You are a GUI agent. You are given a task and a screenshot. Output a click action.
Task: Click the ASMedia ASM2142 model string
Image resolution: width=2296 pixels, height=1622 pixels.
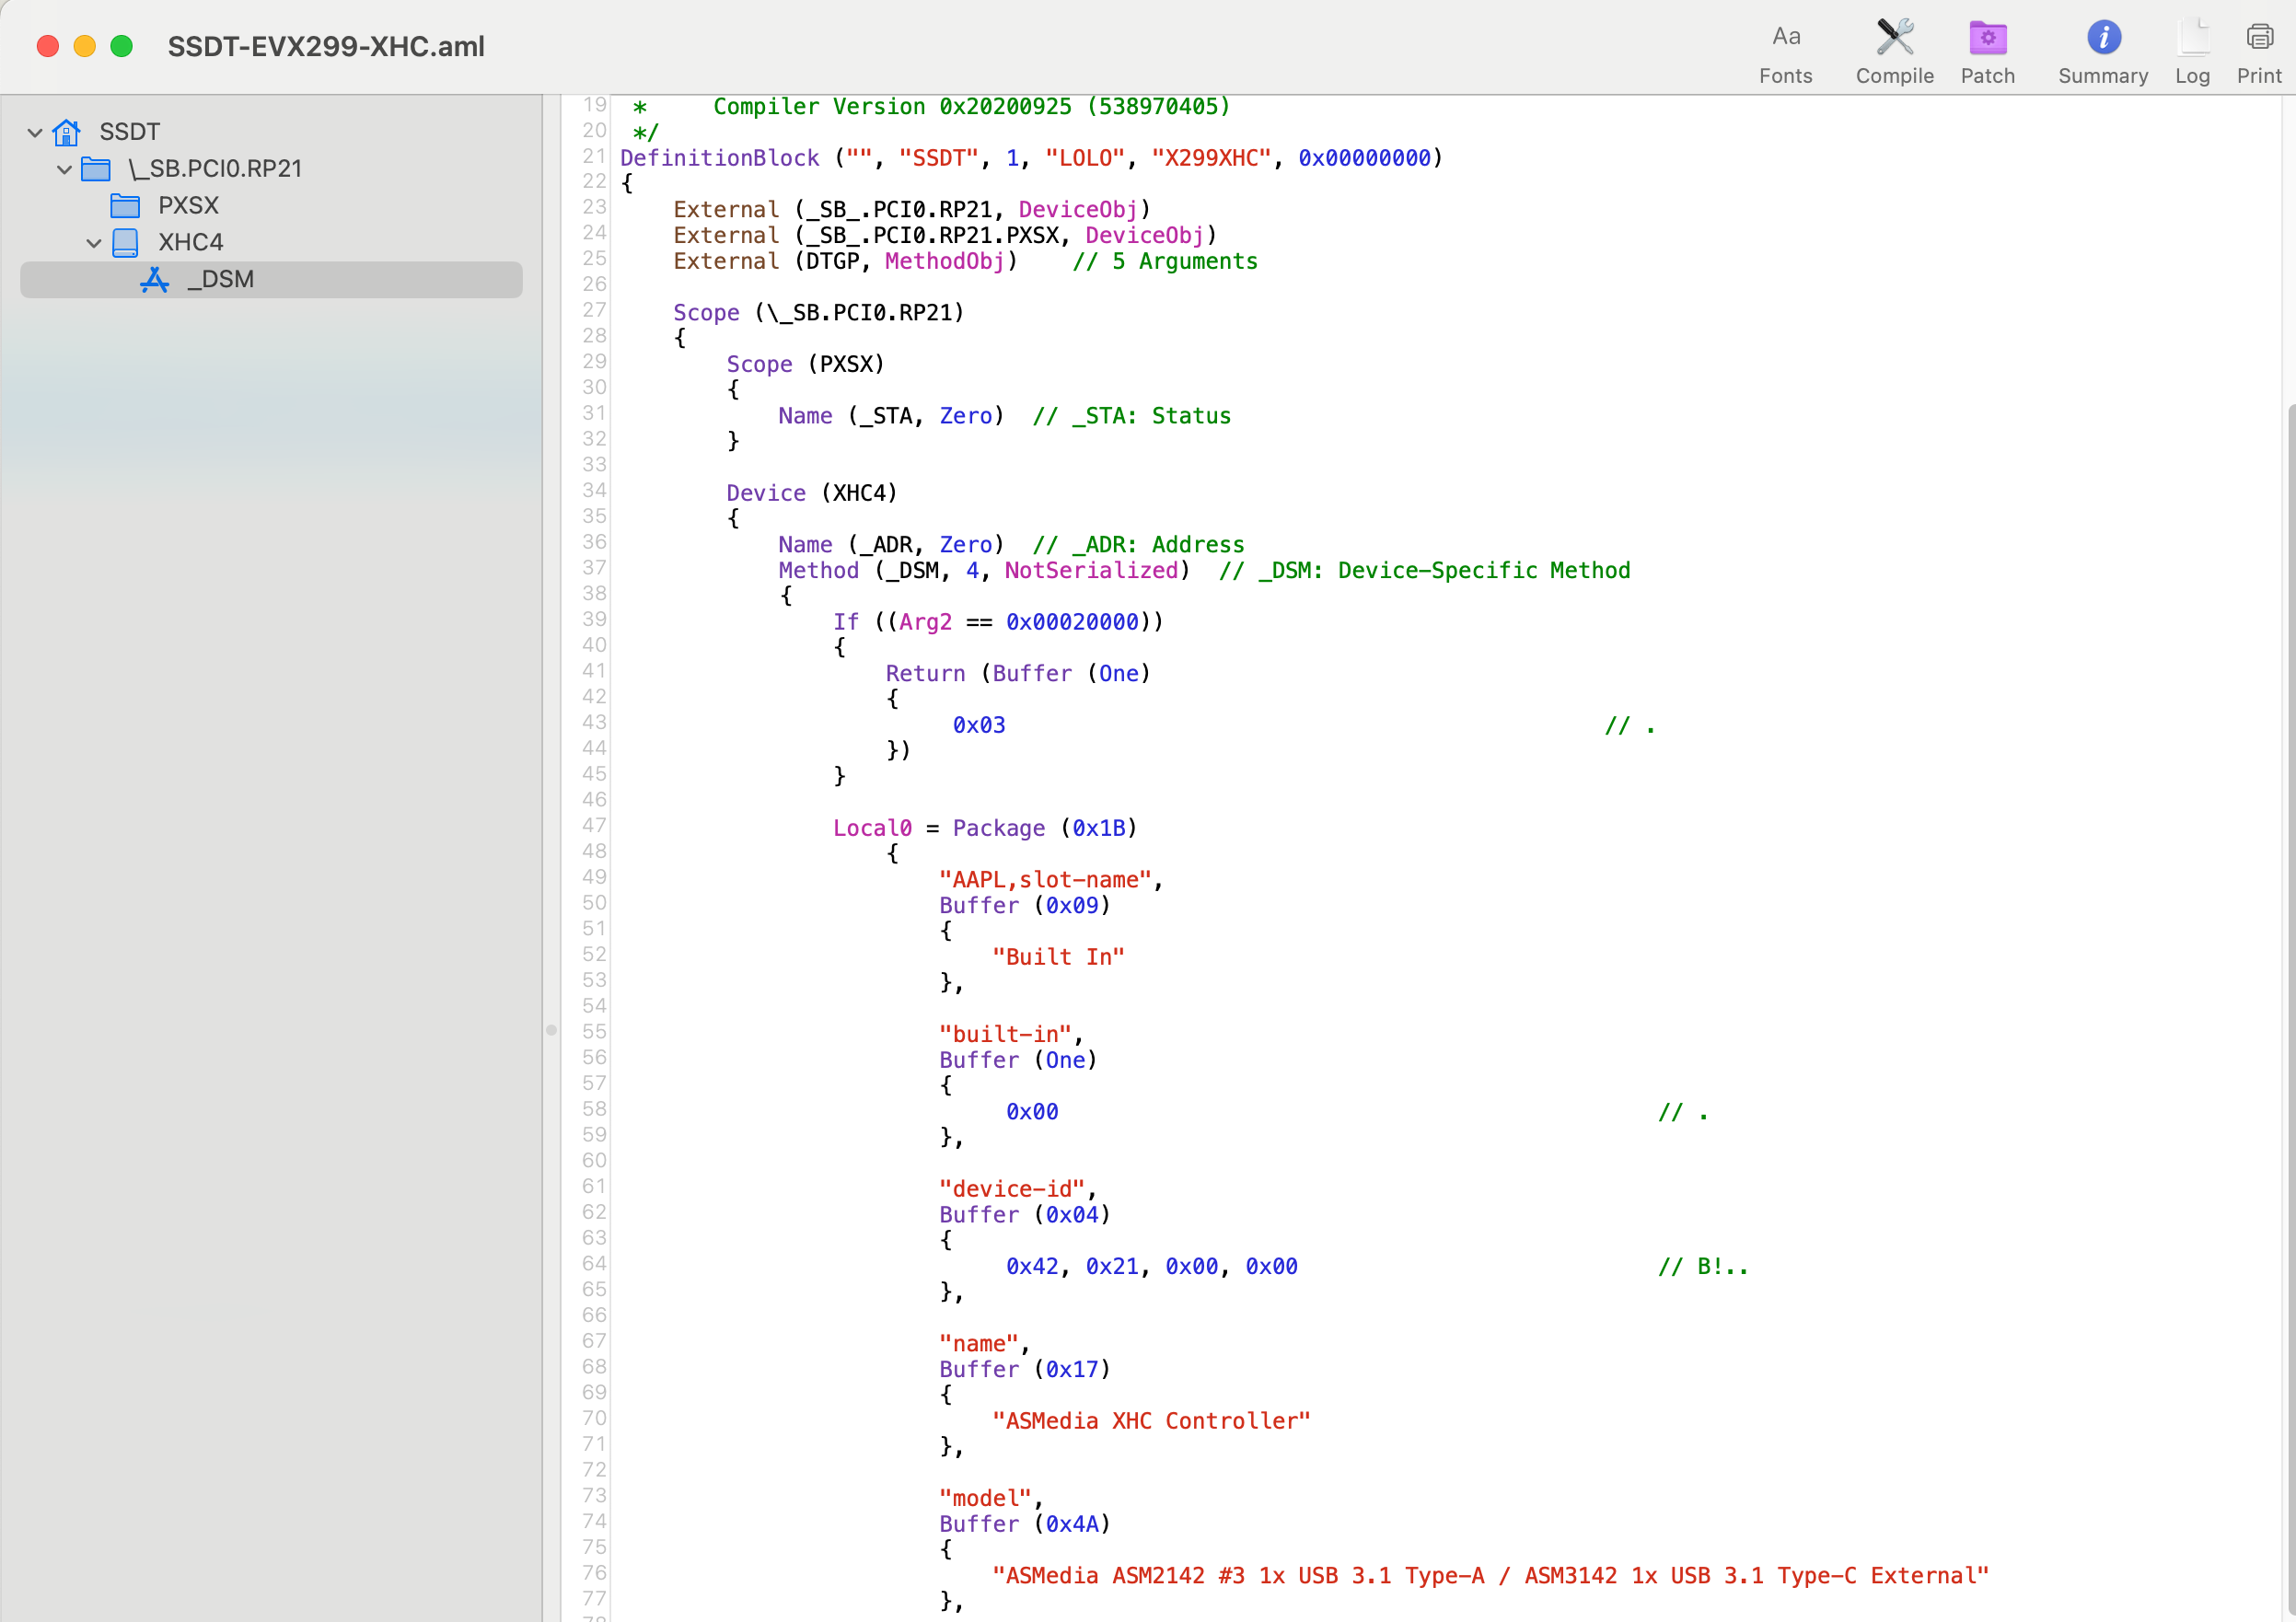(x=1490, y=1576)
